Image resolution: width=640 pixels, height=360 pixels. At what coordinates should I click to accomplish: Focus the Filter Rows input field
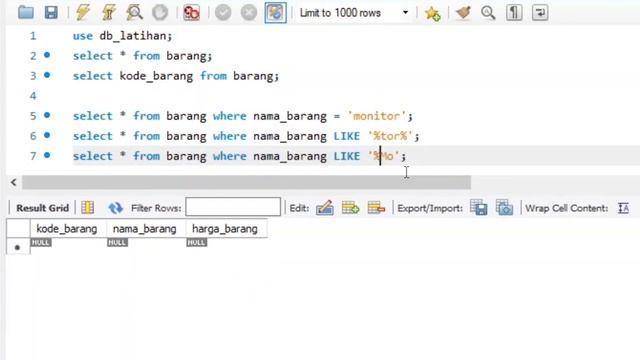[x=233, y=207]
